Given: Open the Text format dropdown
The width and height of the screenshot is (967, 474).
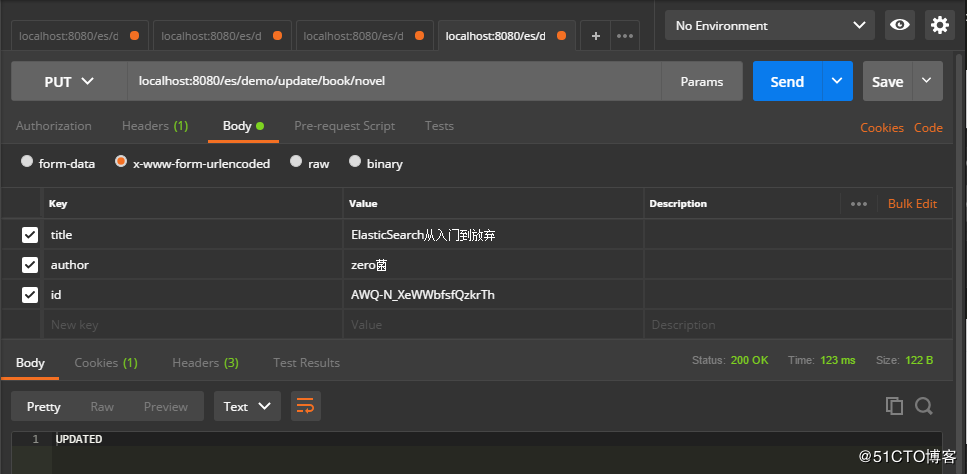Looking at the screenshot, I should (x=247, y=406).
